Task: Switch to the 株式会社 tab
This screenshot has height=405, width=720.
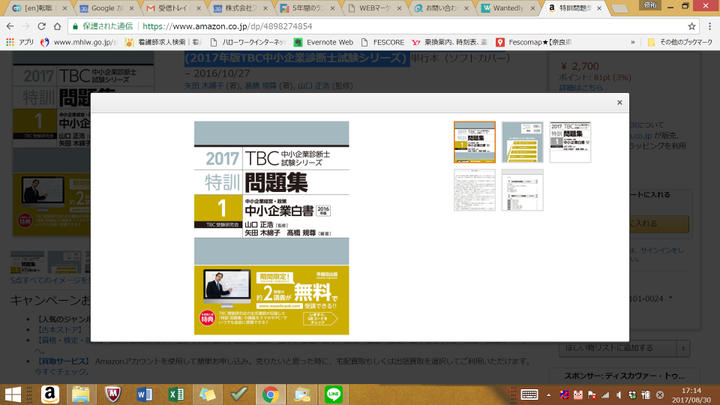Action: click(241, 8)
